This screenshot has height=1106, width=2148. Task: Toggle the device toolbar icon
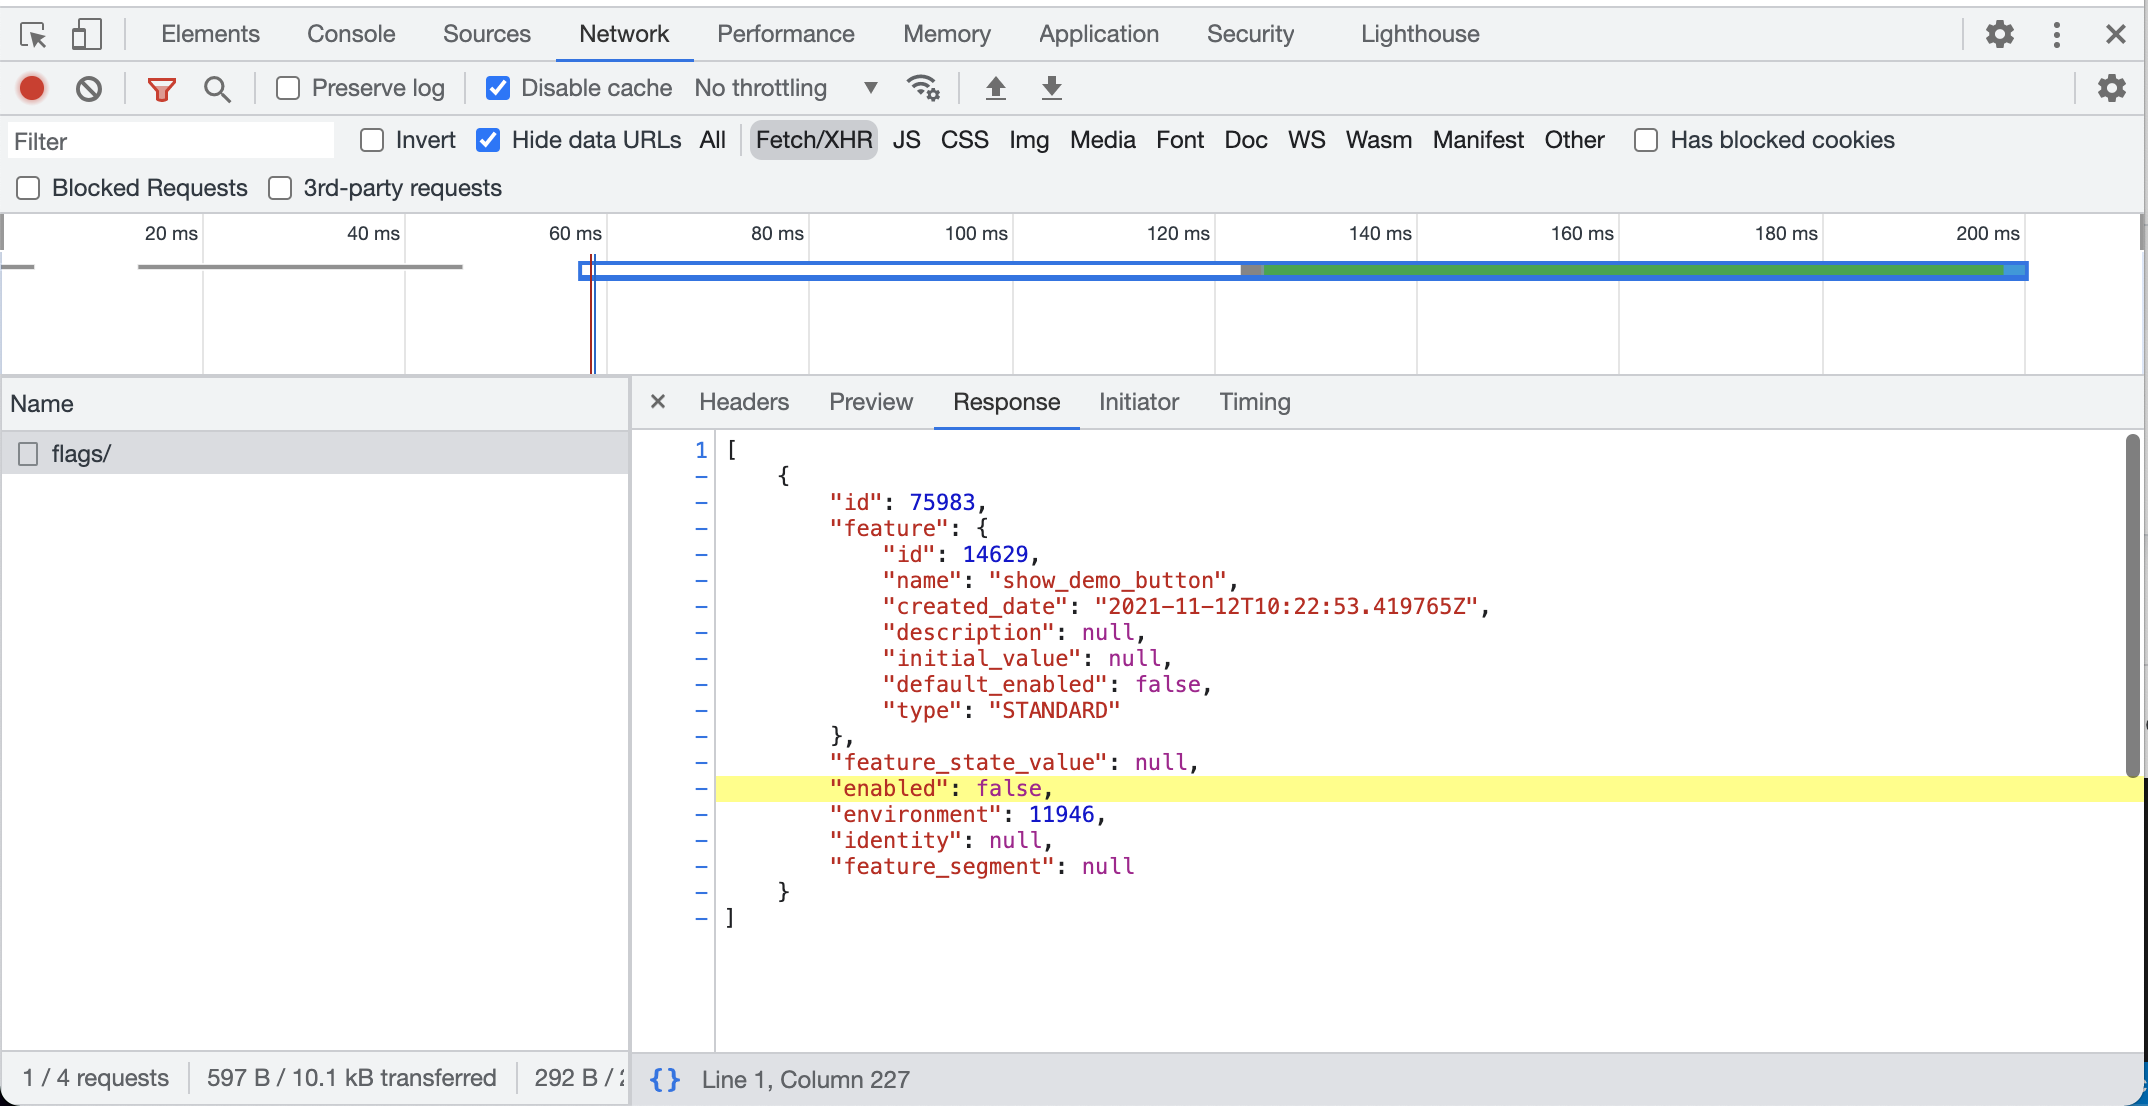click(x=87, y=35)
